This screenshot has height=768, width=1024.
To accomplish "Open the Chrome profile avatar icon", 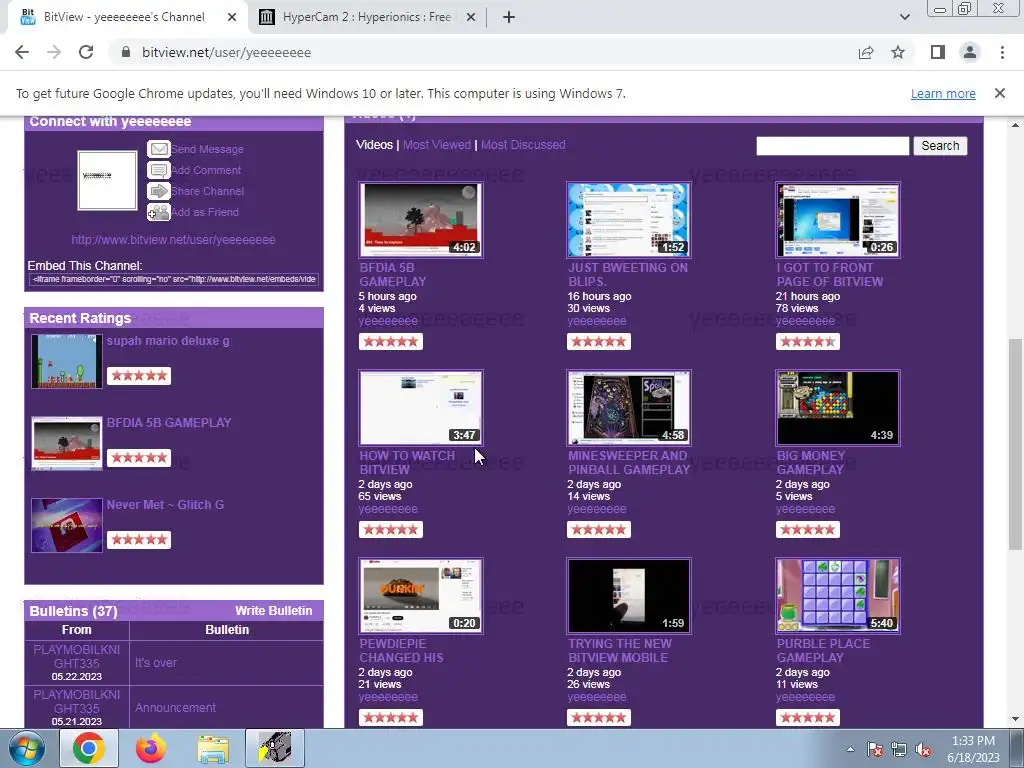I will click(970, 52).
